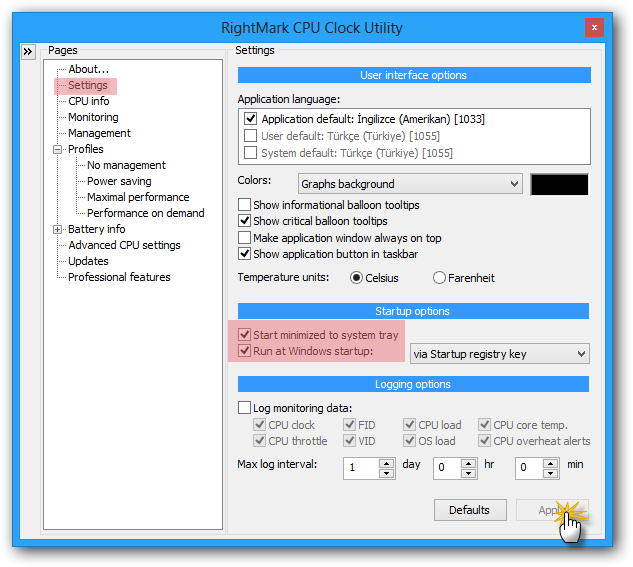Toggle the CPU throttle logging checkbox

pyautogui.click(x=259, y=441)
